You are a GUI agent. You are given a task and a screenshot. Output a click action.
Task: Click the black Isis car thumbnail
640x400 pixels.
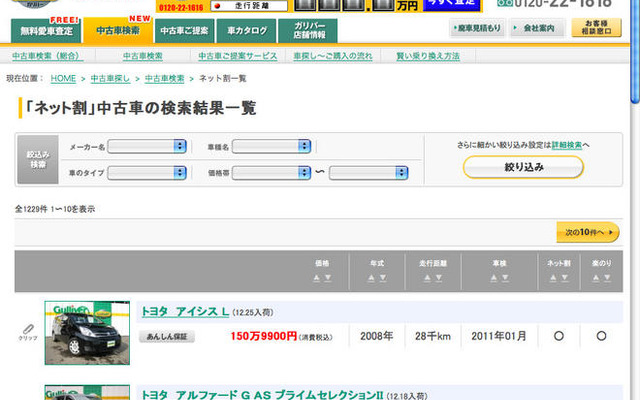pyautogui.click(x=87, y=333)
